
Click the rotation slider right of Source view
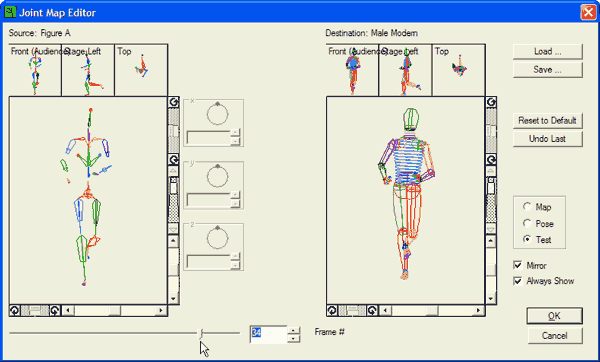coord(174,131)
